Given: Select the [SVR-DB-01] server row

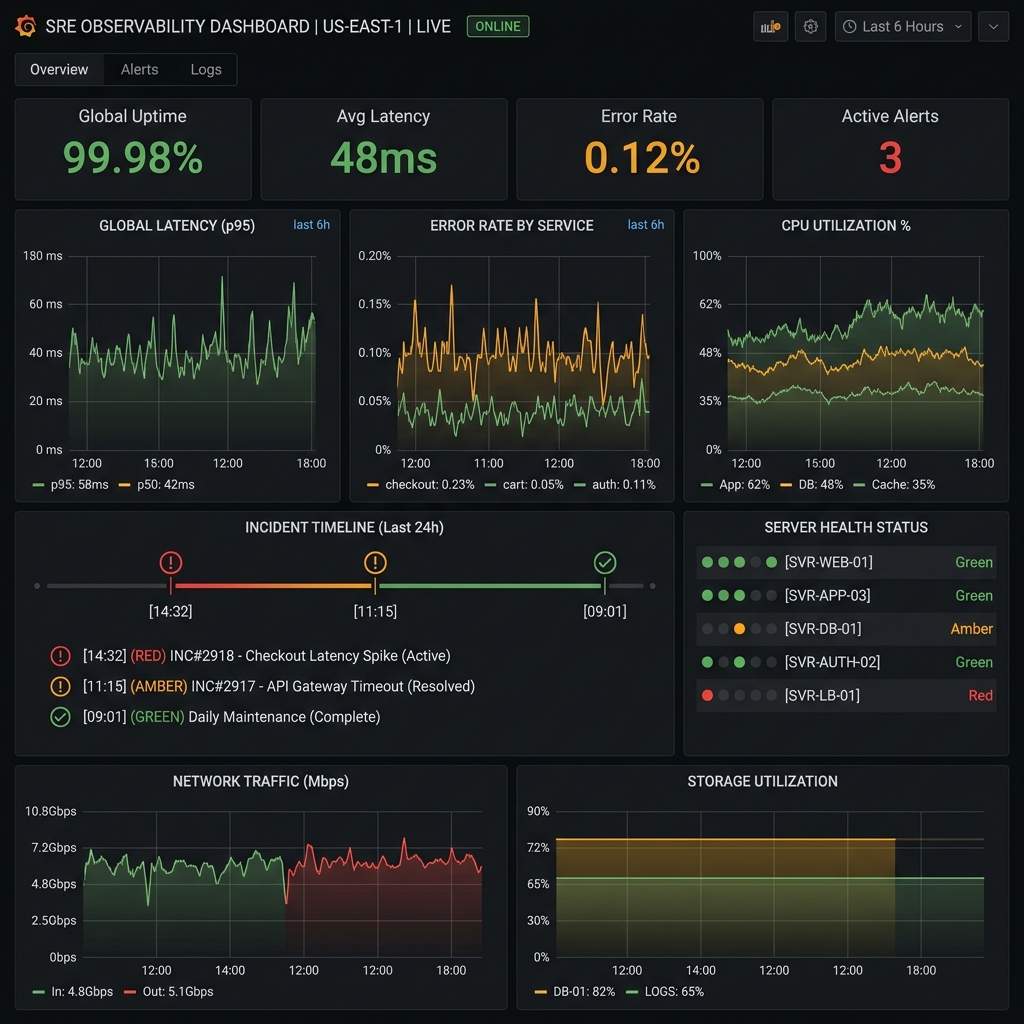Looking at the screenshot, I should 846,629.
